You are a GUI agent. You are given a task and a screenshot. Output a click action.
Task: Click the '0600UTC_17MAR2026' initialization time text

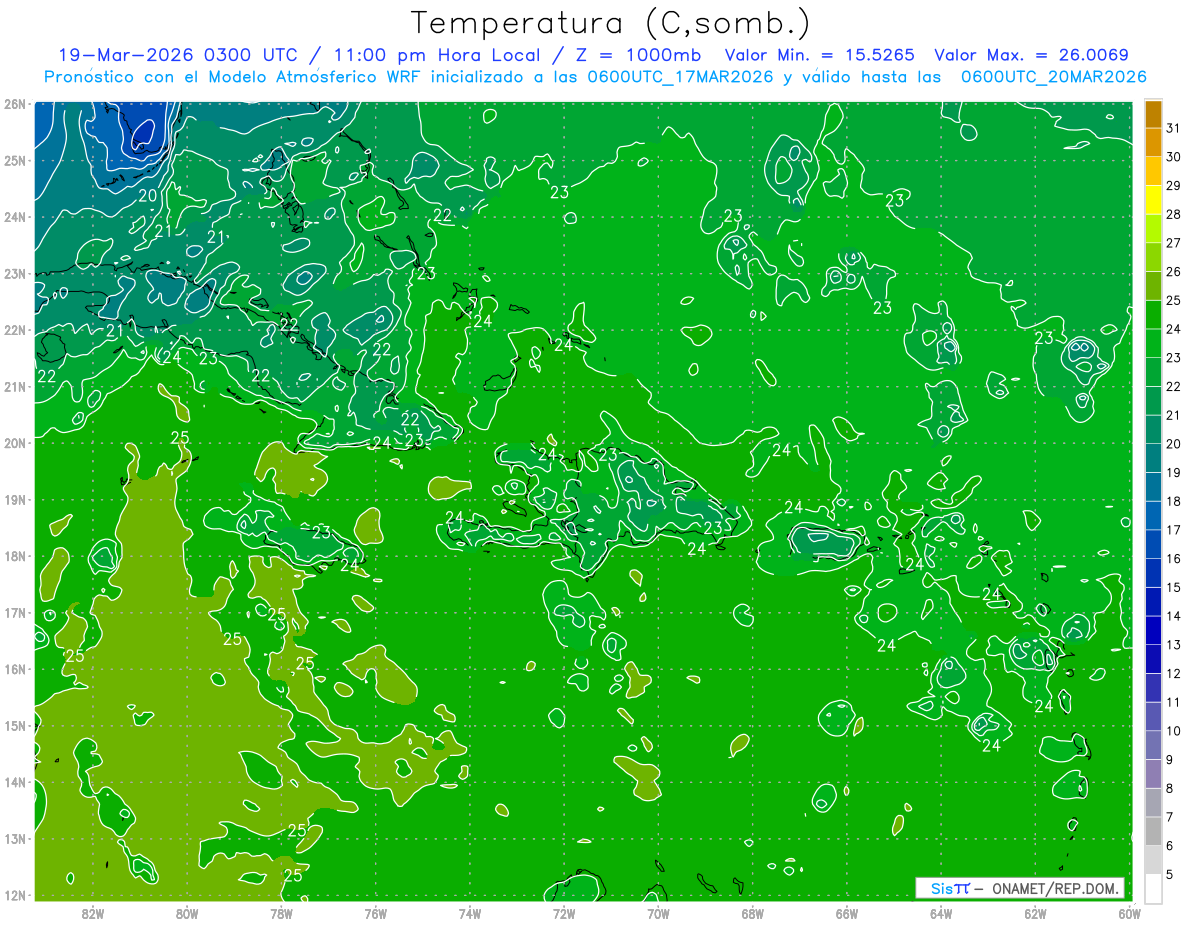(680, 77)
